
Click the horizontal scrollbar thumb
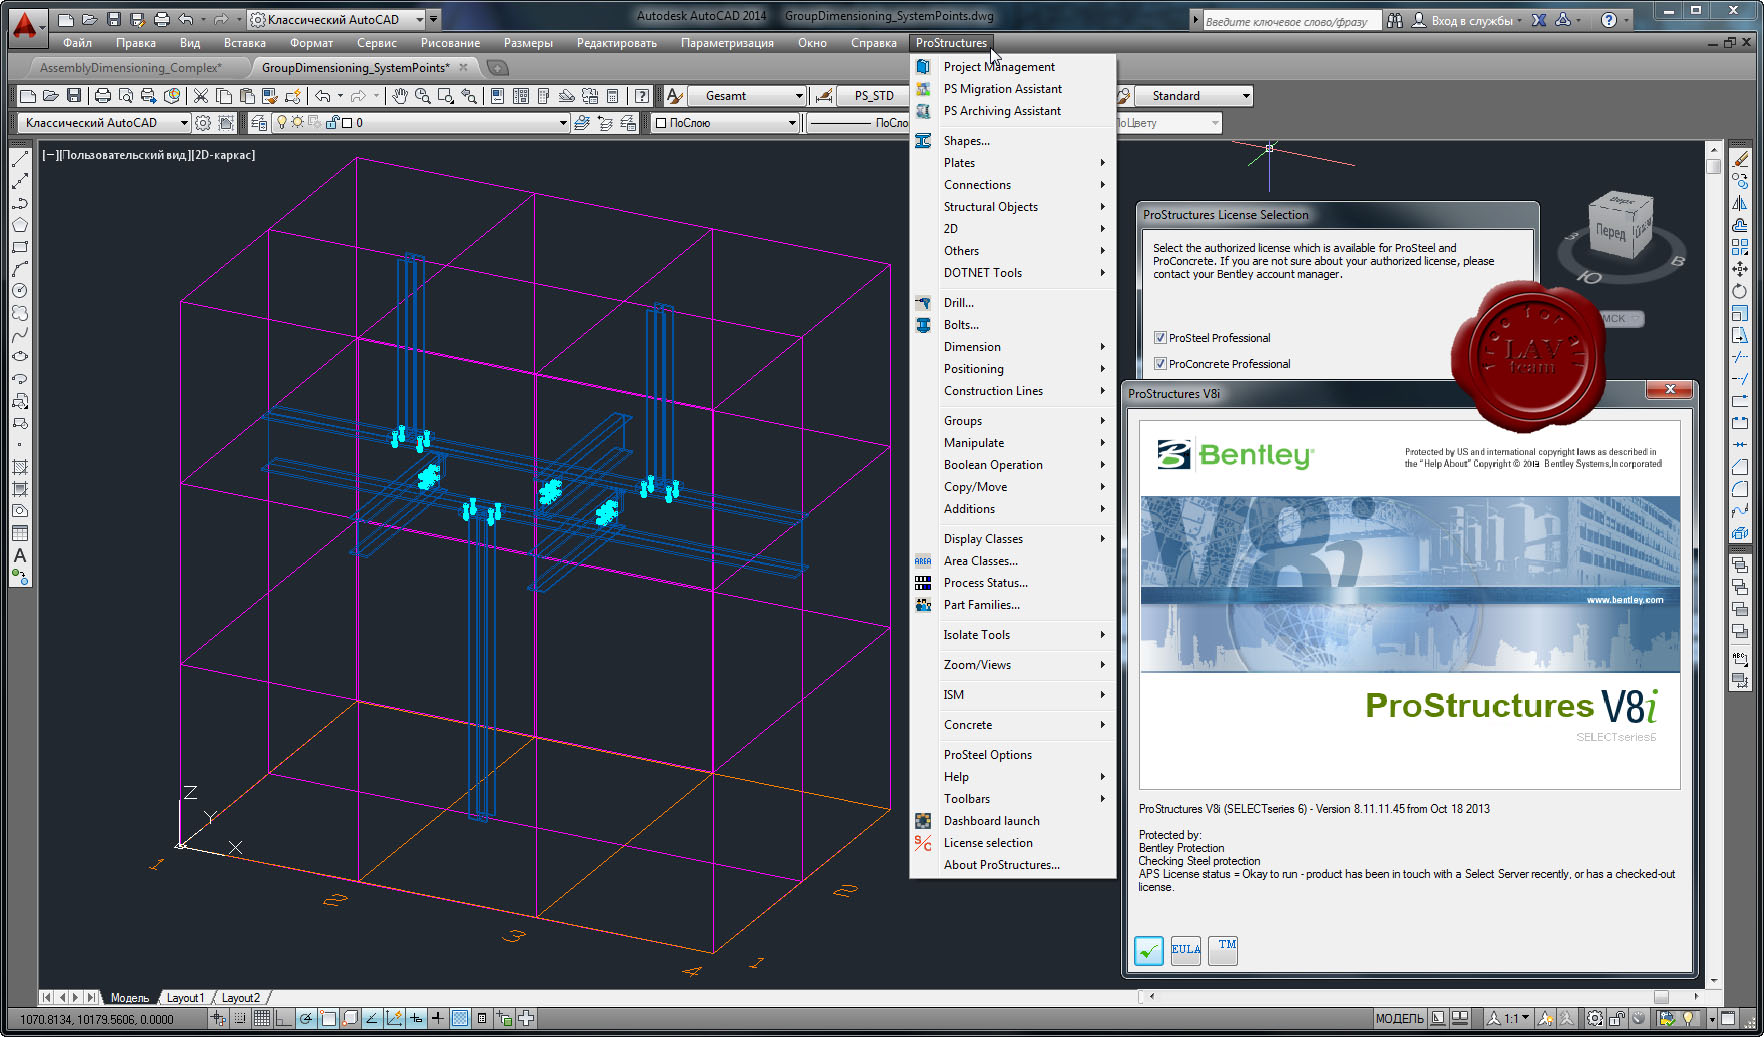click(1661, 997)
